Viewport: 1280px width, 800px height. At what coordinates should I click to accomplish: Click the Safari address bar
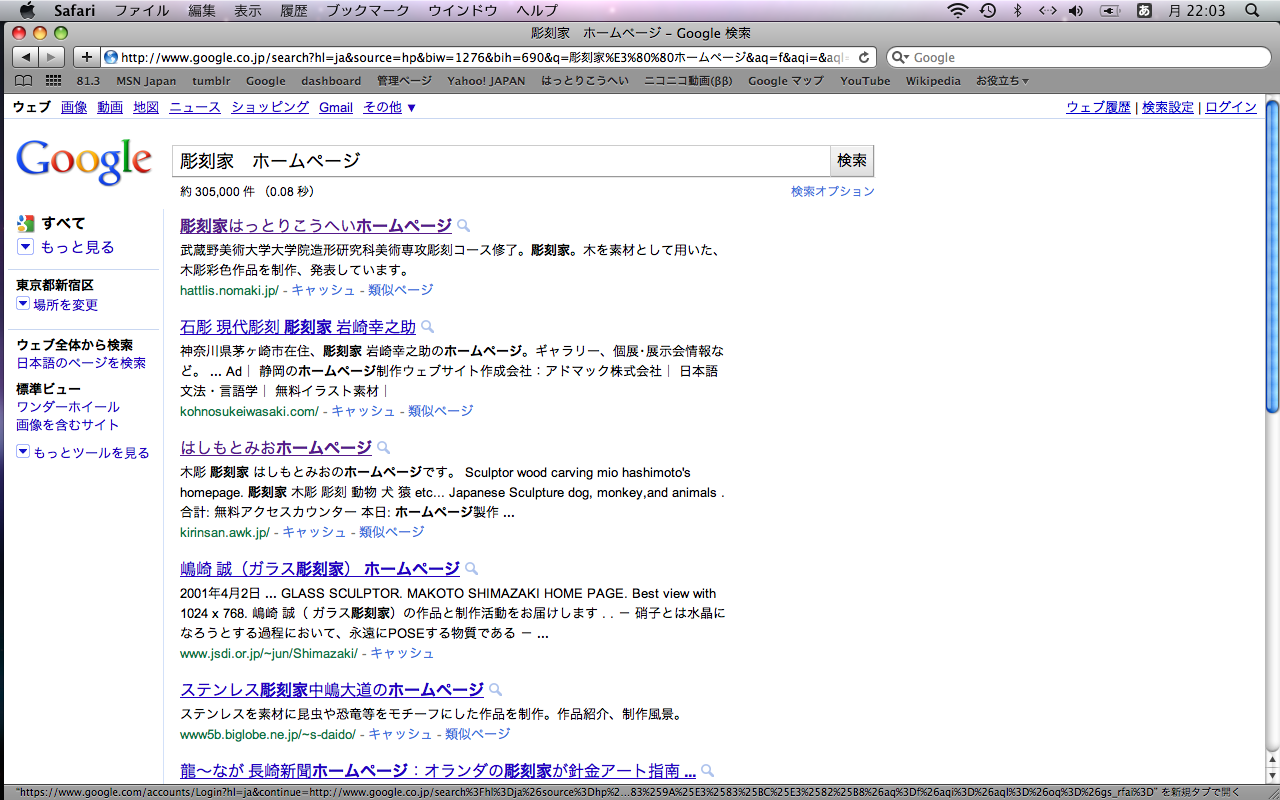(x=488, y=57)
